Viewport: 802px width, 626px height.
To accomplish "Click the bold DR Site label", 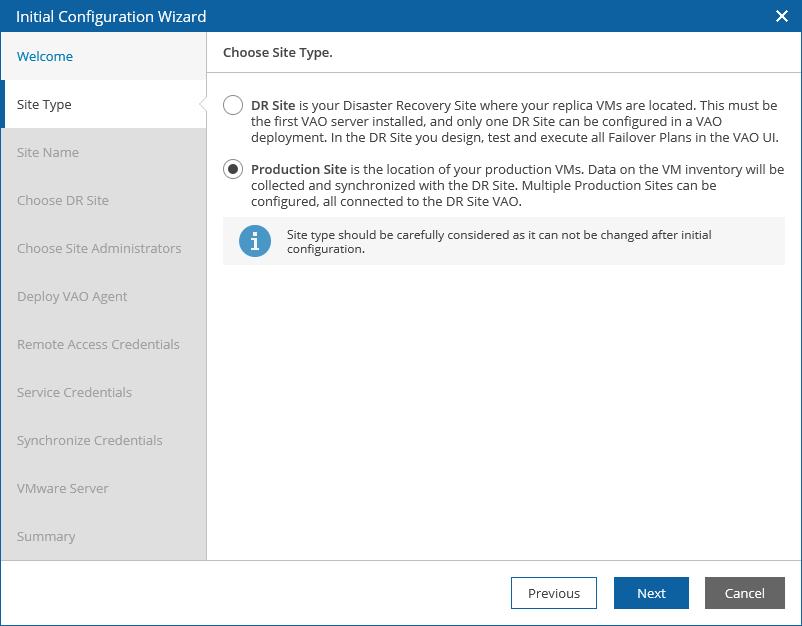I will (273, 105).
